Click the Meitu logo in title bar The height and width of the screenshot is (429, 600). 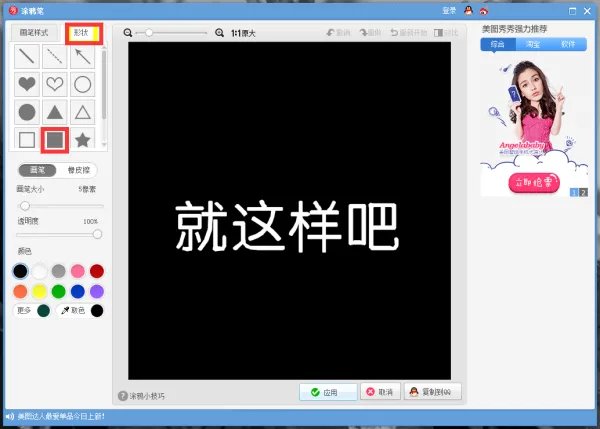click(x=13, y=10)
